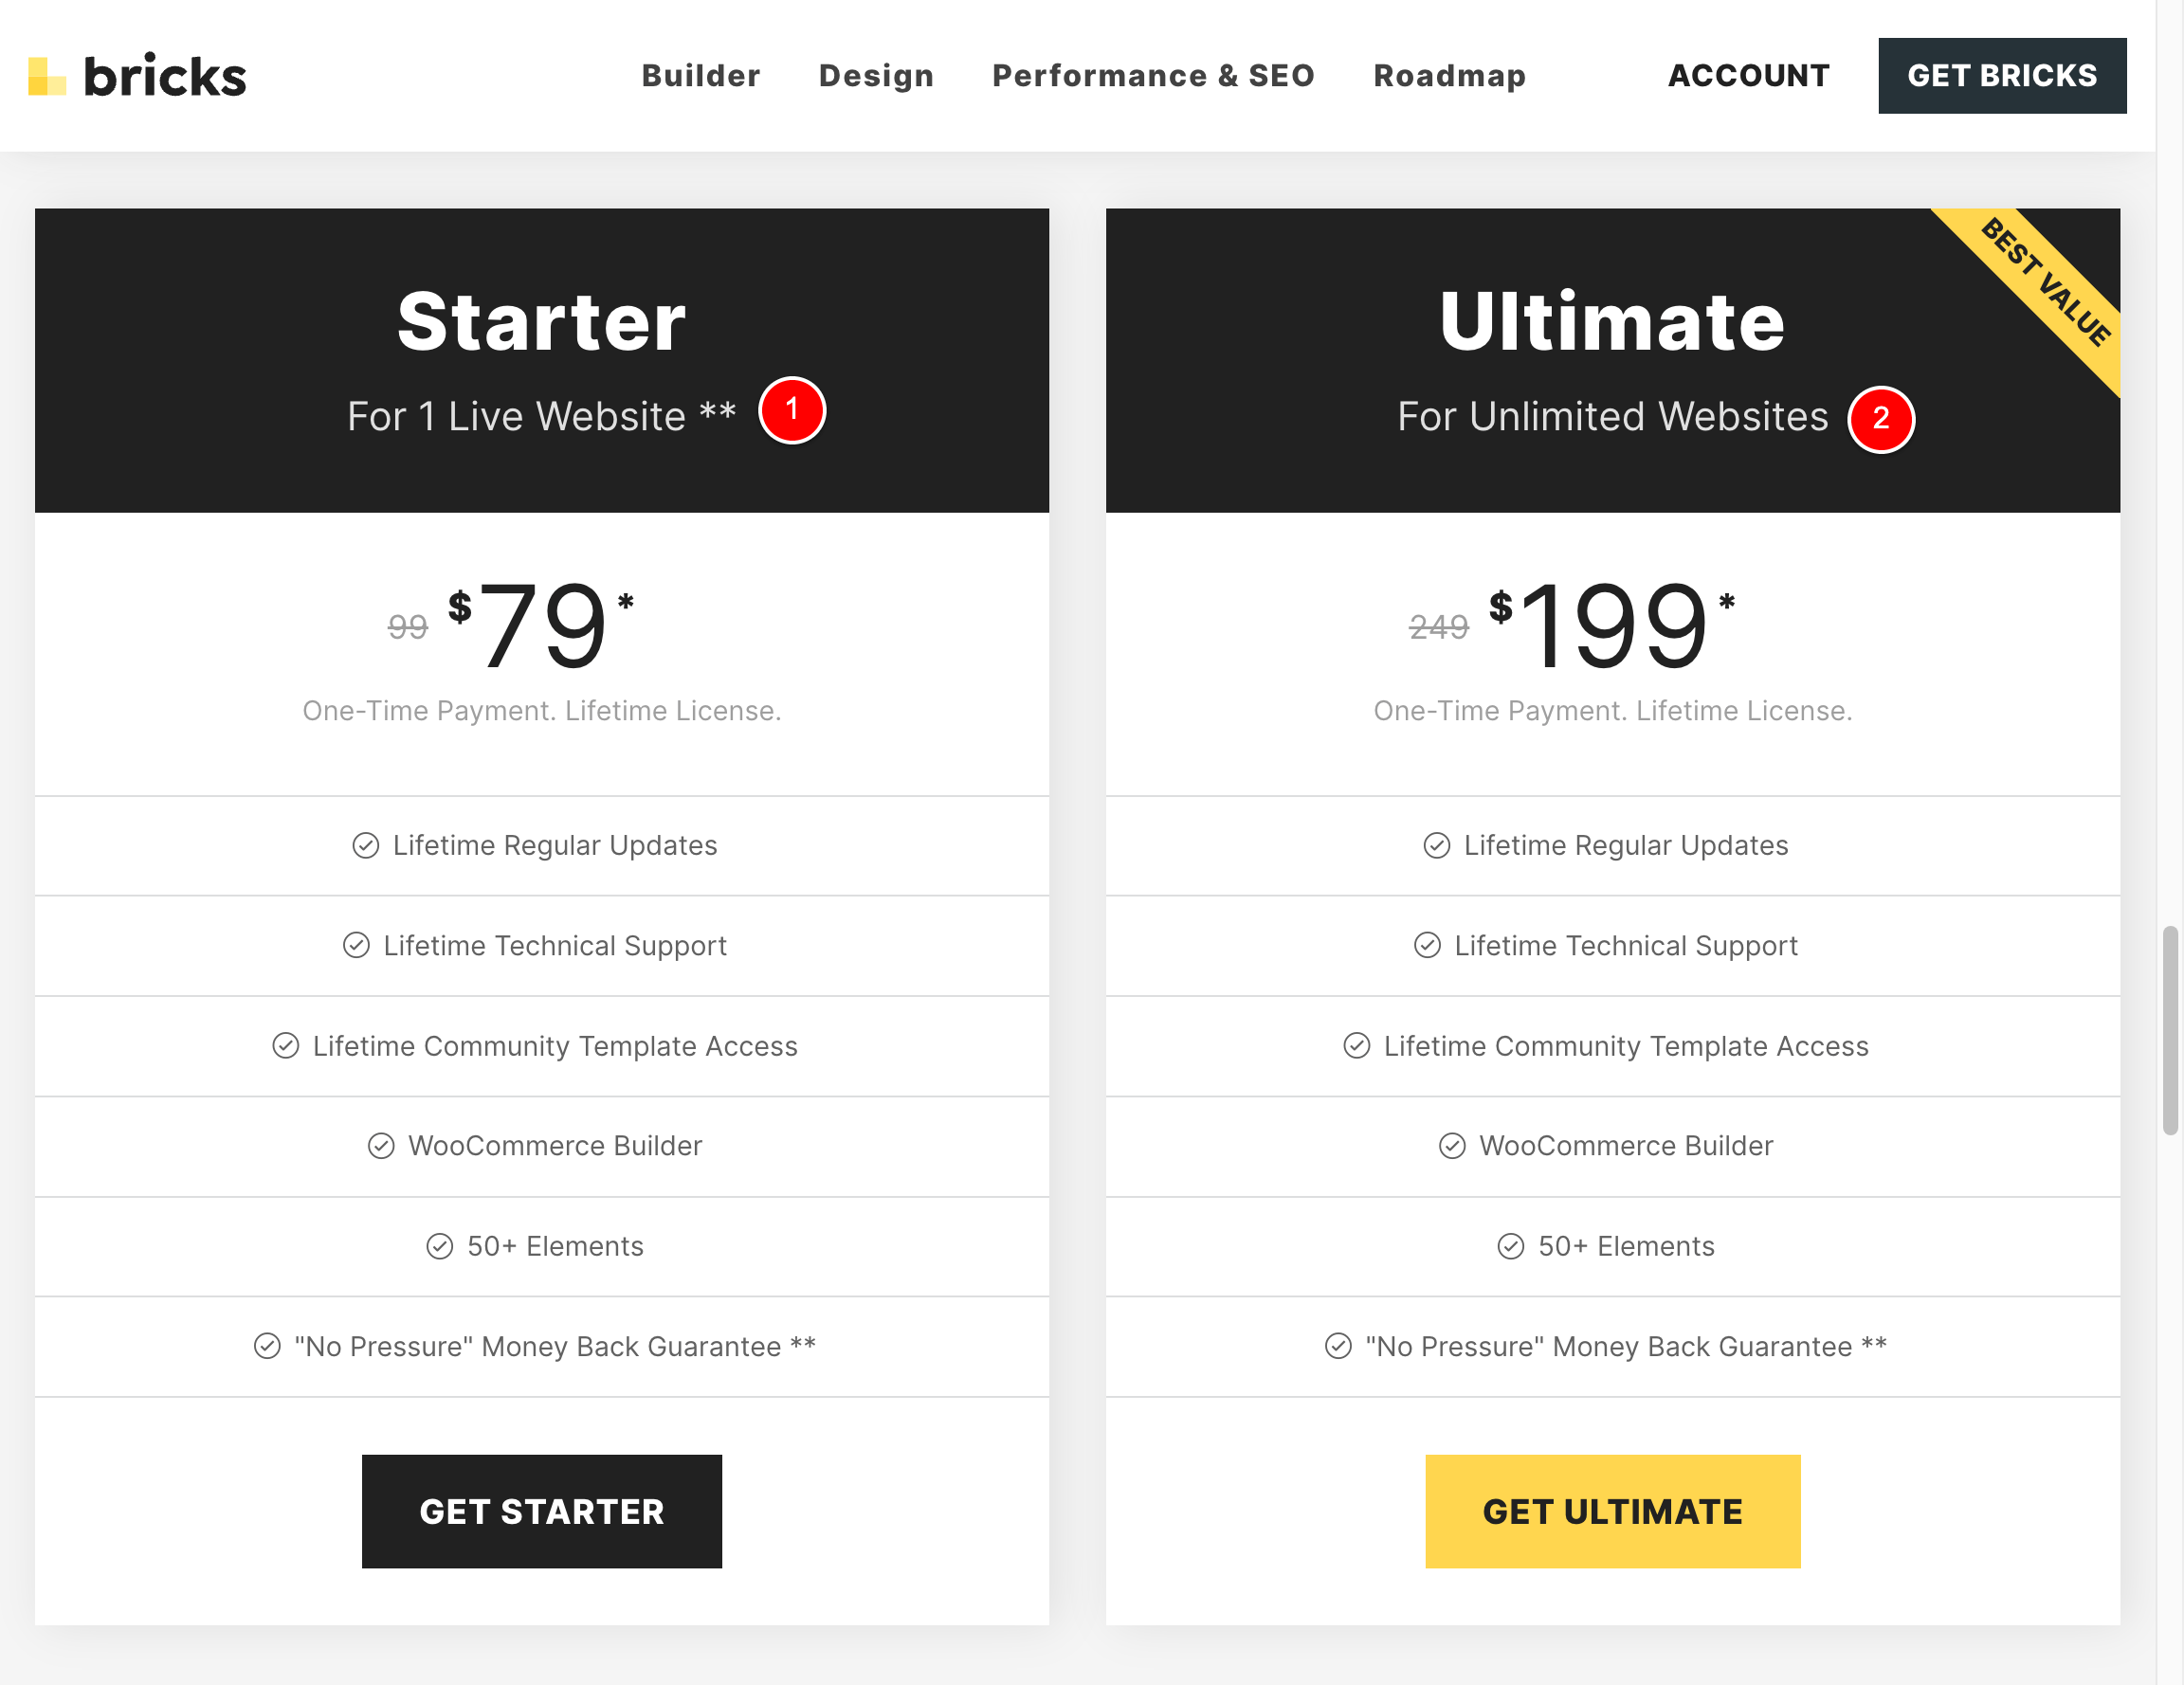Screen dimensions: 2184x1685
Task: Click the bricks logo icon
Action: tap(46, 76)
